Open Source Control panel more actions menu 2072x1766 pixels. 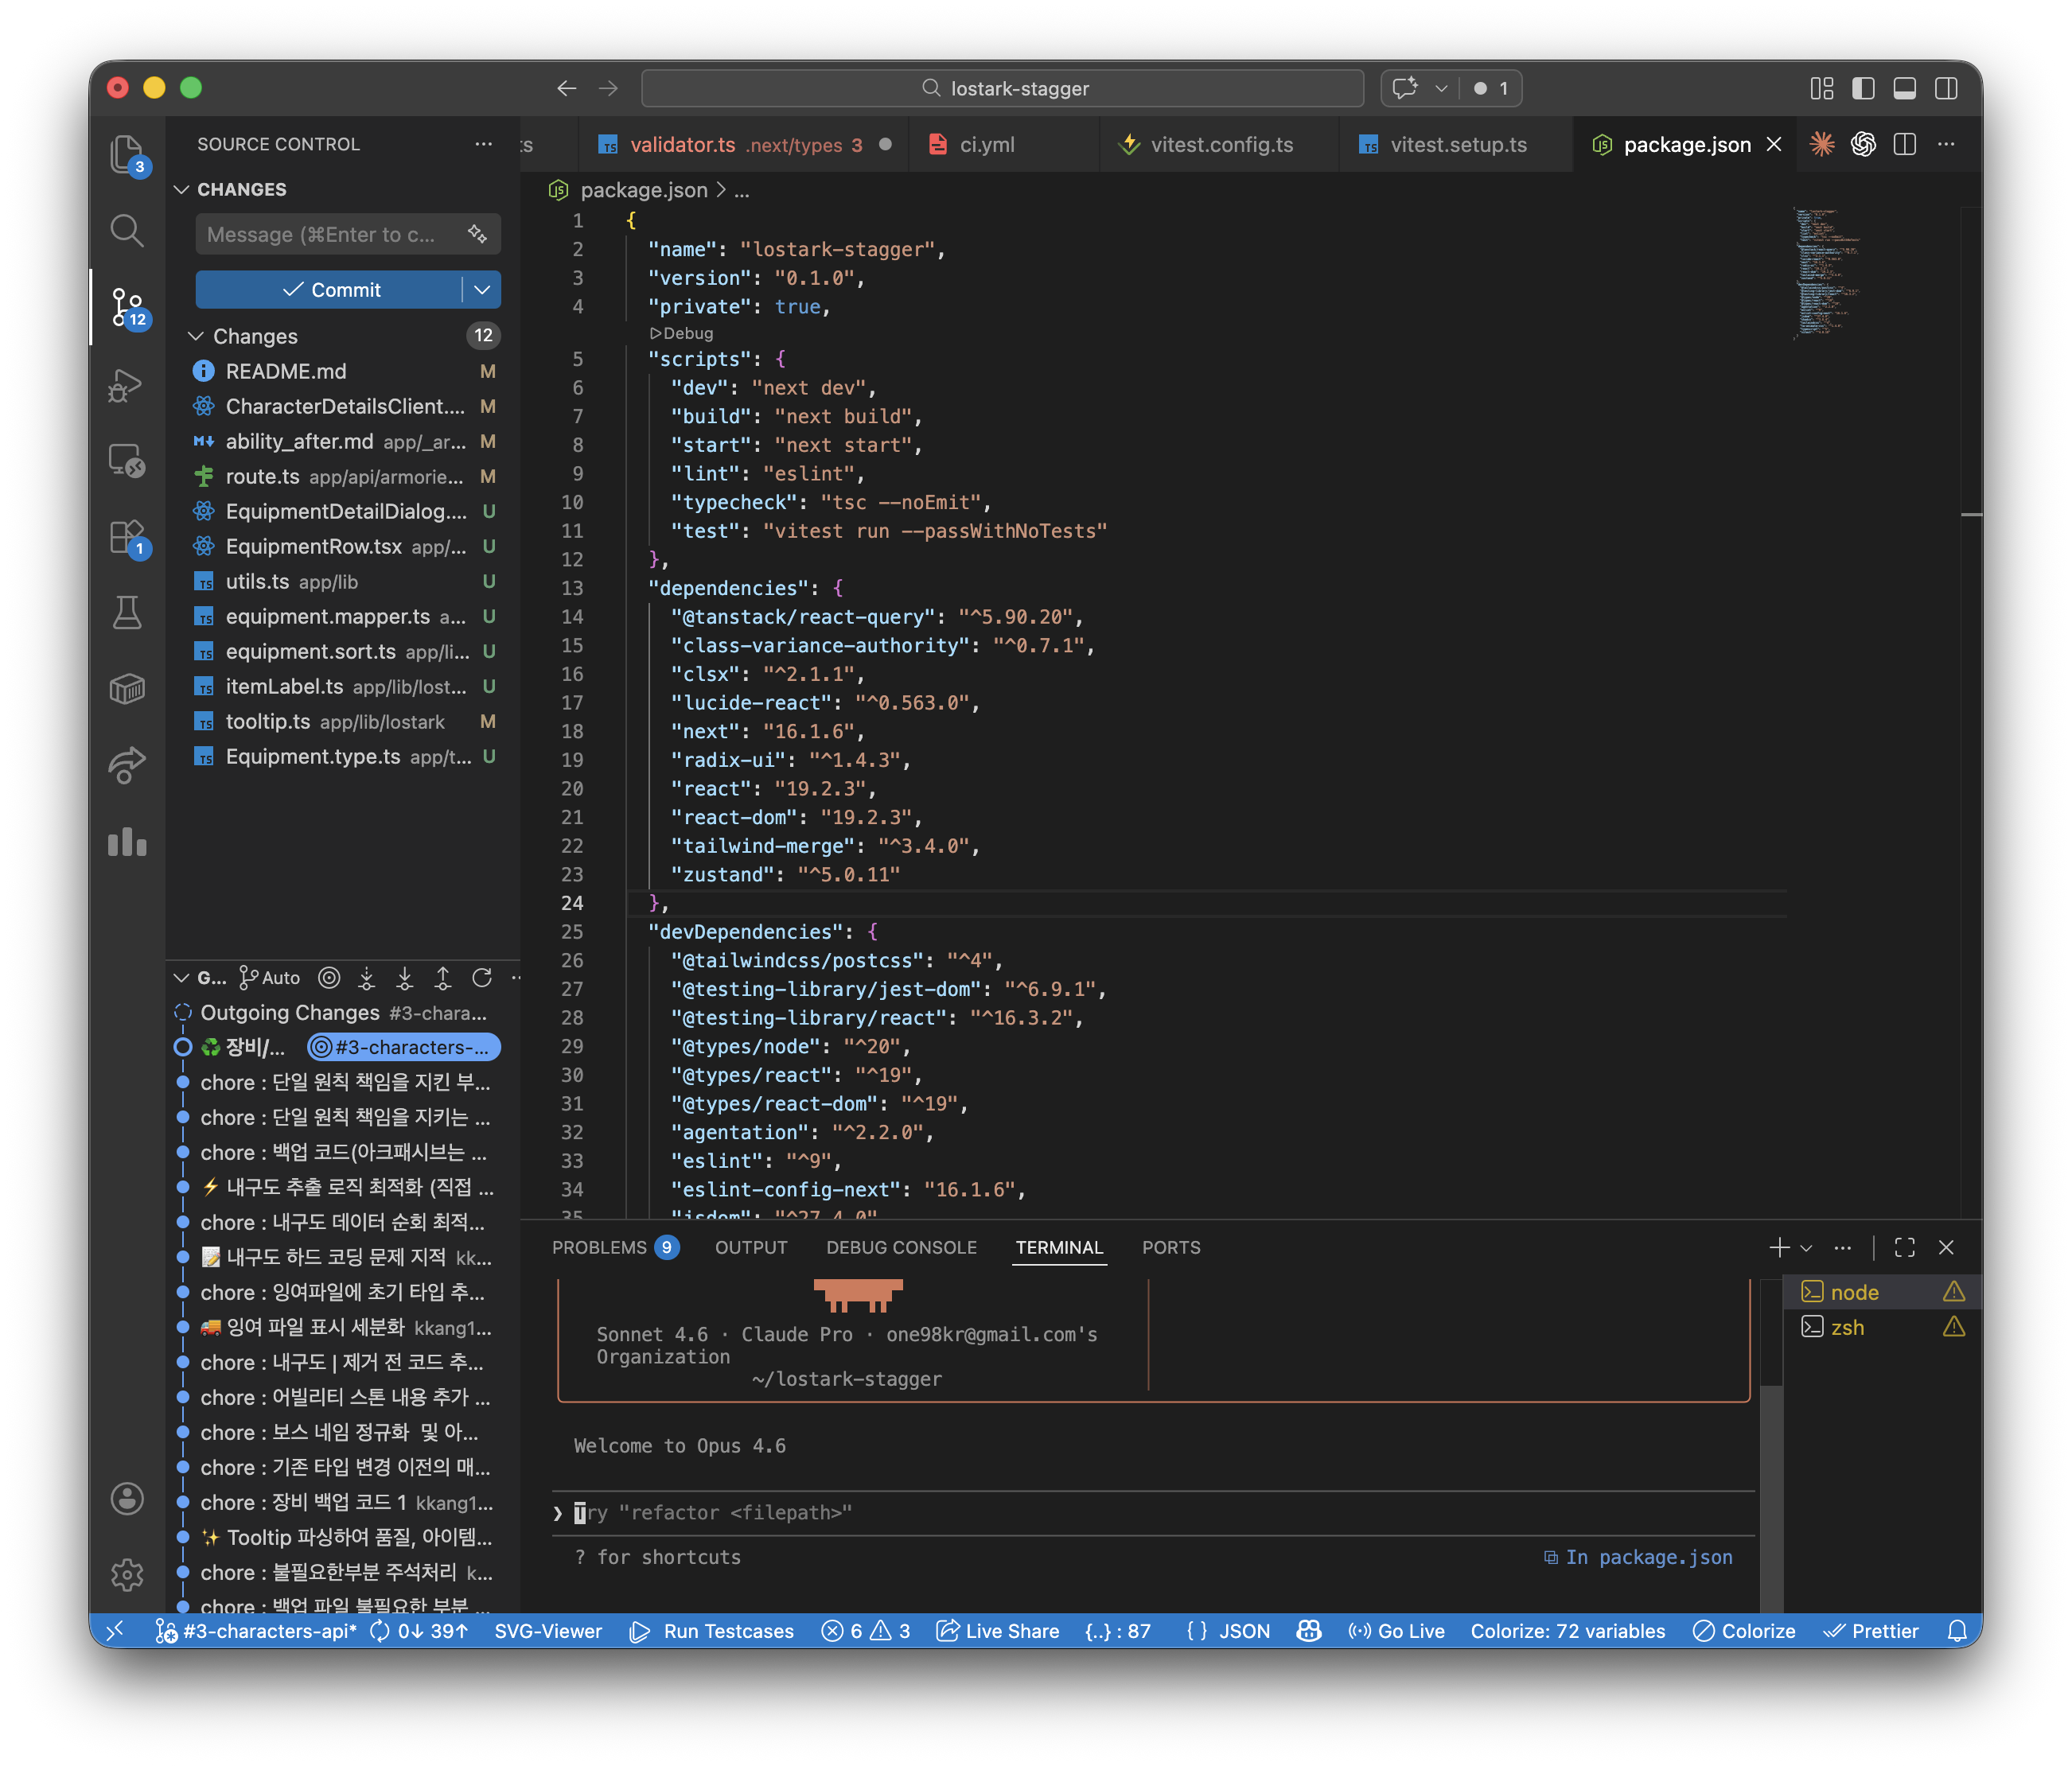tap(484, 144)
